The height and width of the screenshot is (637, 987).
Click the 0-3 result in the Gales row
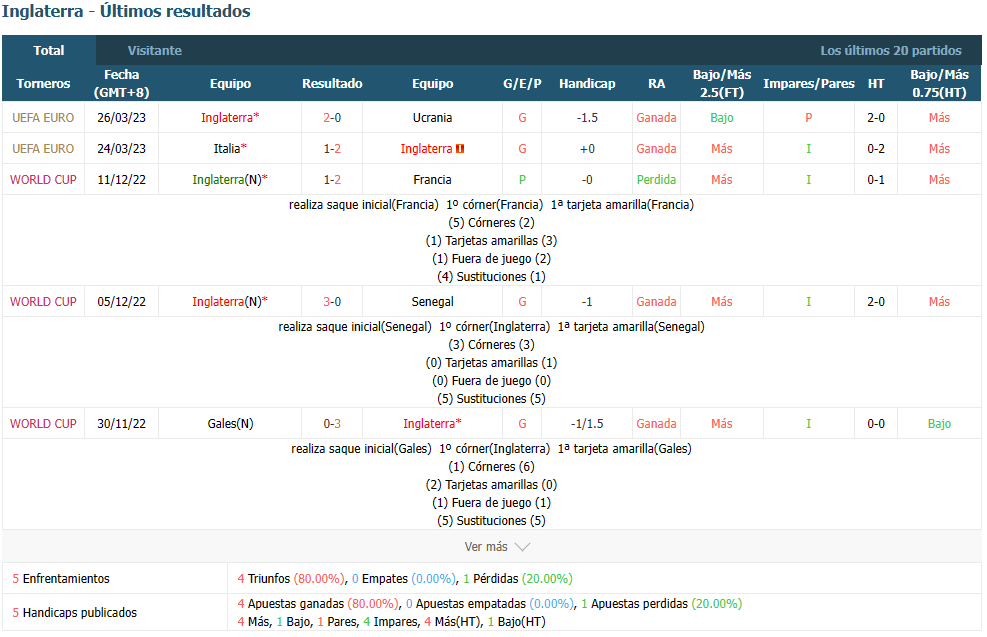[x=332, y=424]
